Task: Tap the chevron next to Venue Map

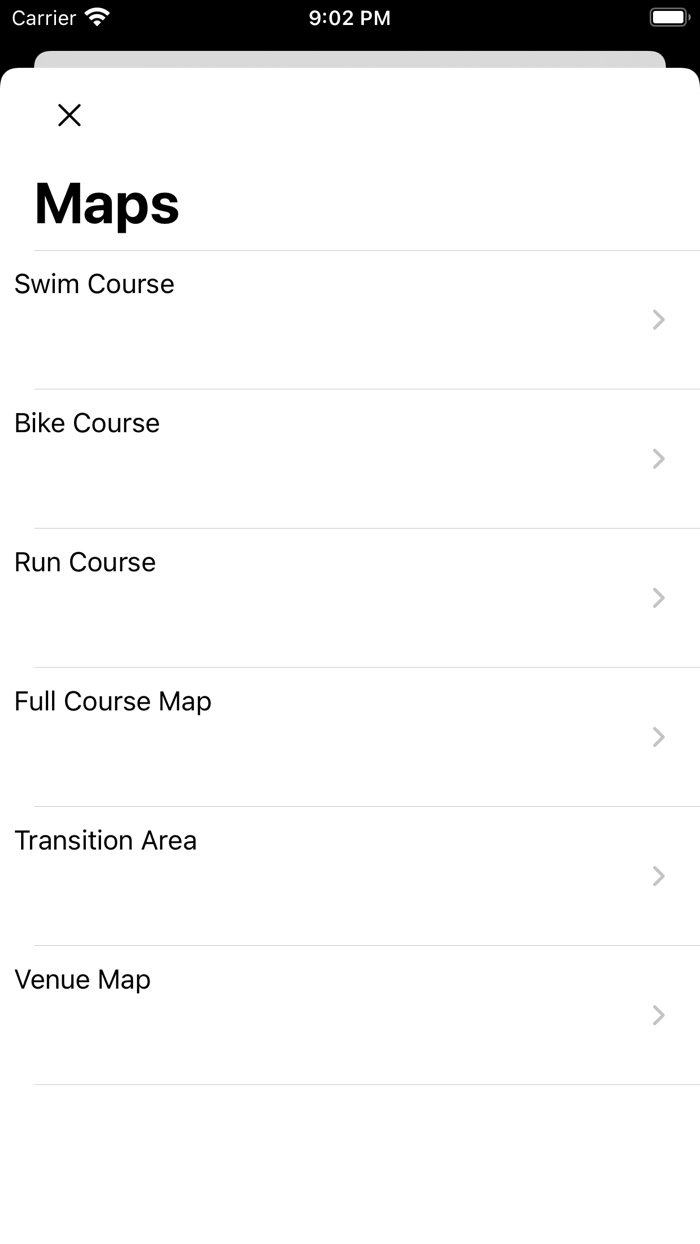Action: pyautogui.click(x=658, y=1015)
